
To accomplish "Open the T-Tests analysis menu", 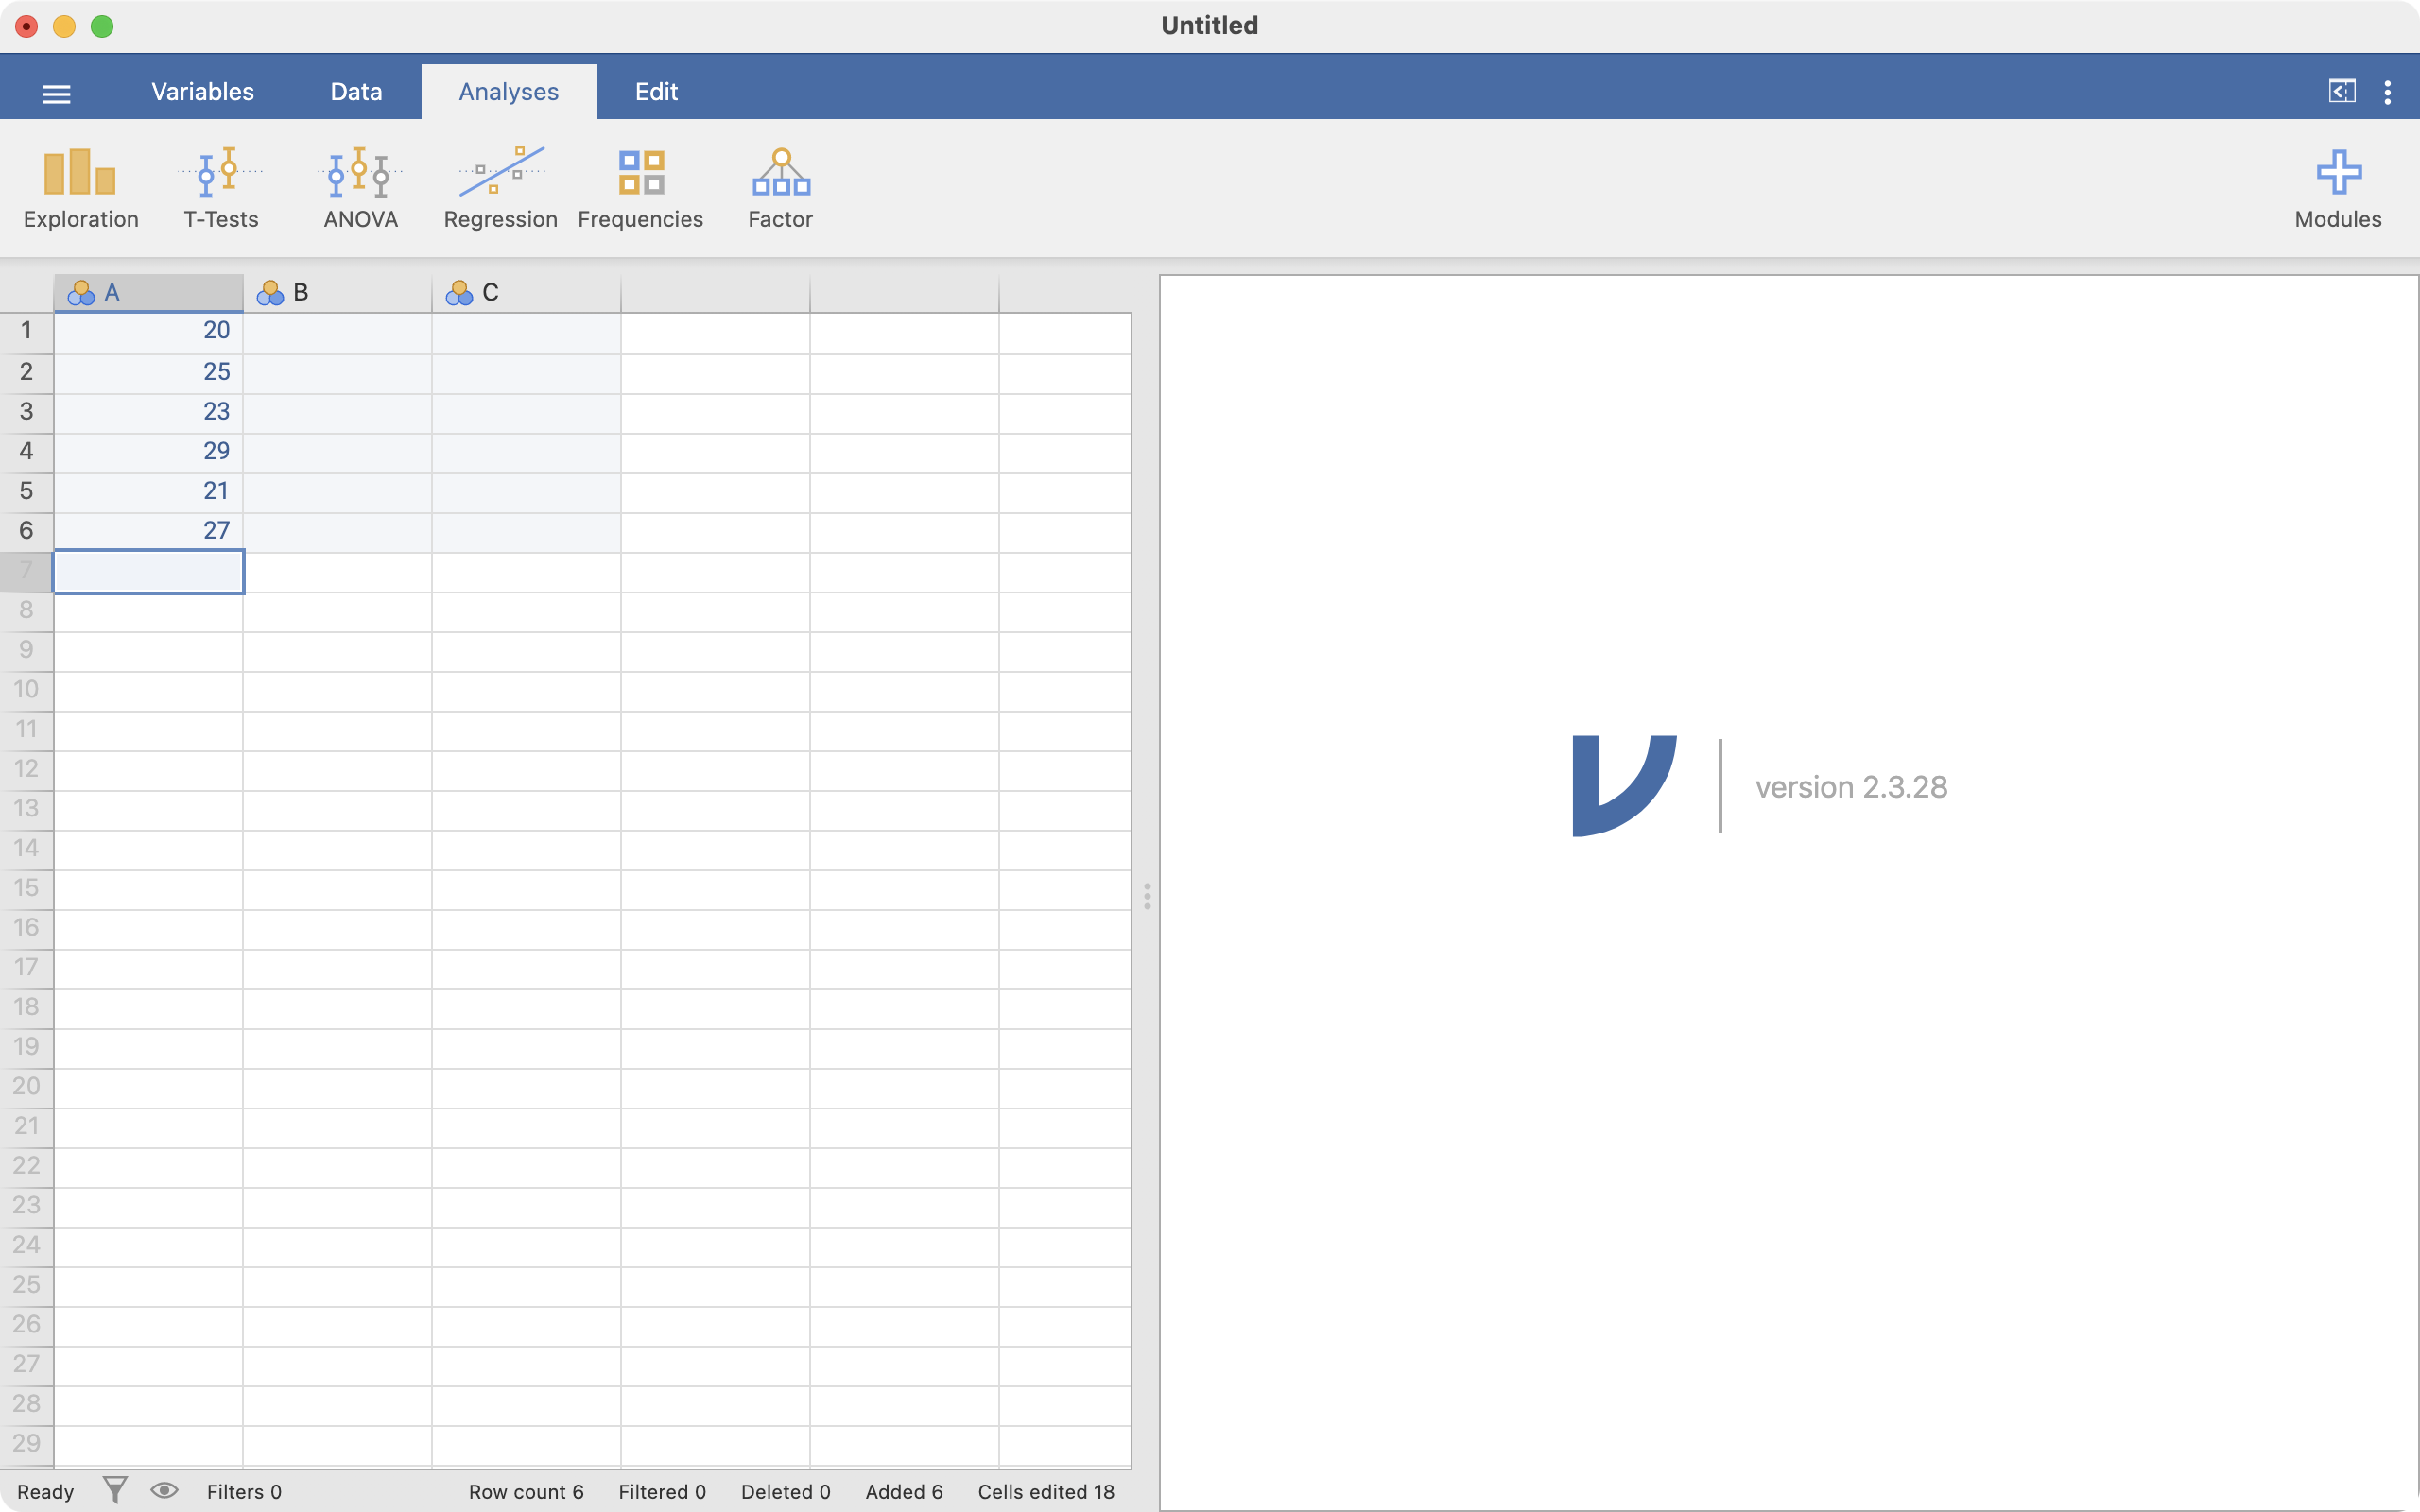I will (x=221, y=189).
